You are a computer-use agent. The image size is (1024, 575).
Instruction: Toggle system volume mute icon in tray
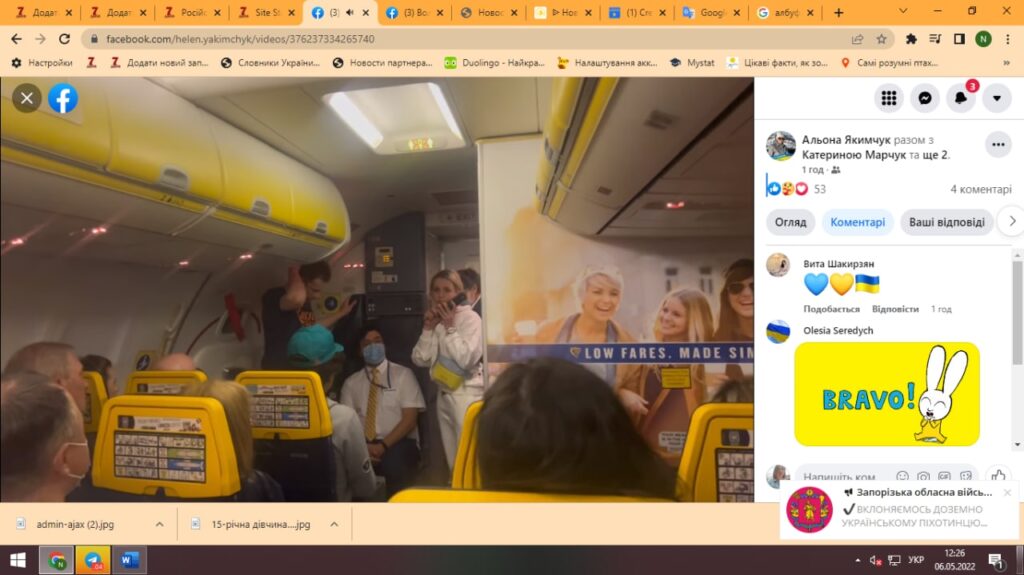[x=874, y=560]
